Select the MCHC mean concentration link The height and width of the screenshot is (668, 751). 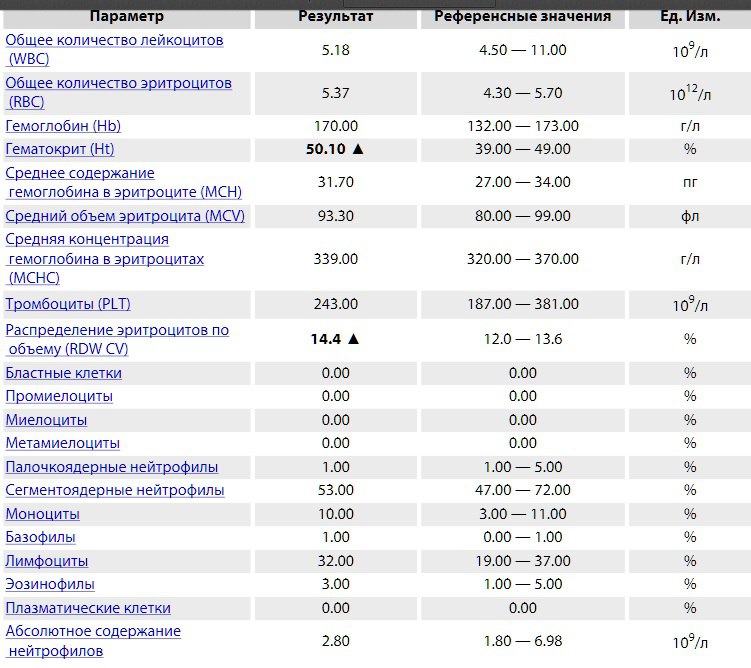[104, 259]
